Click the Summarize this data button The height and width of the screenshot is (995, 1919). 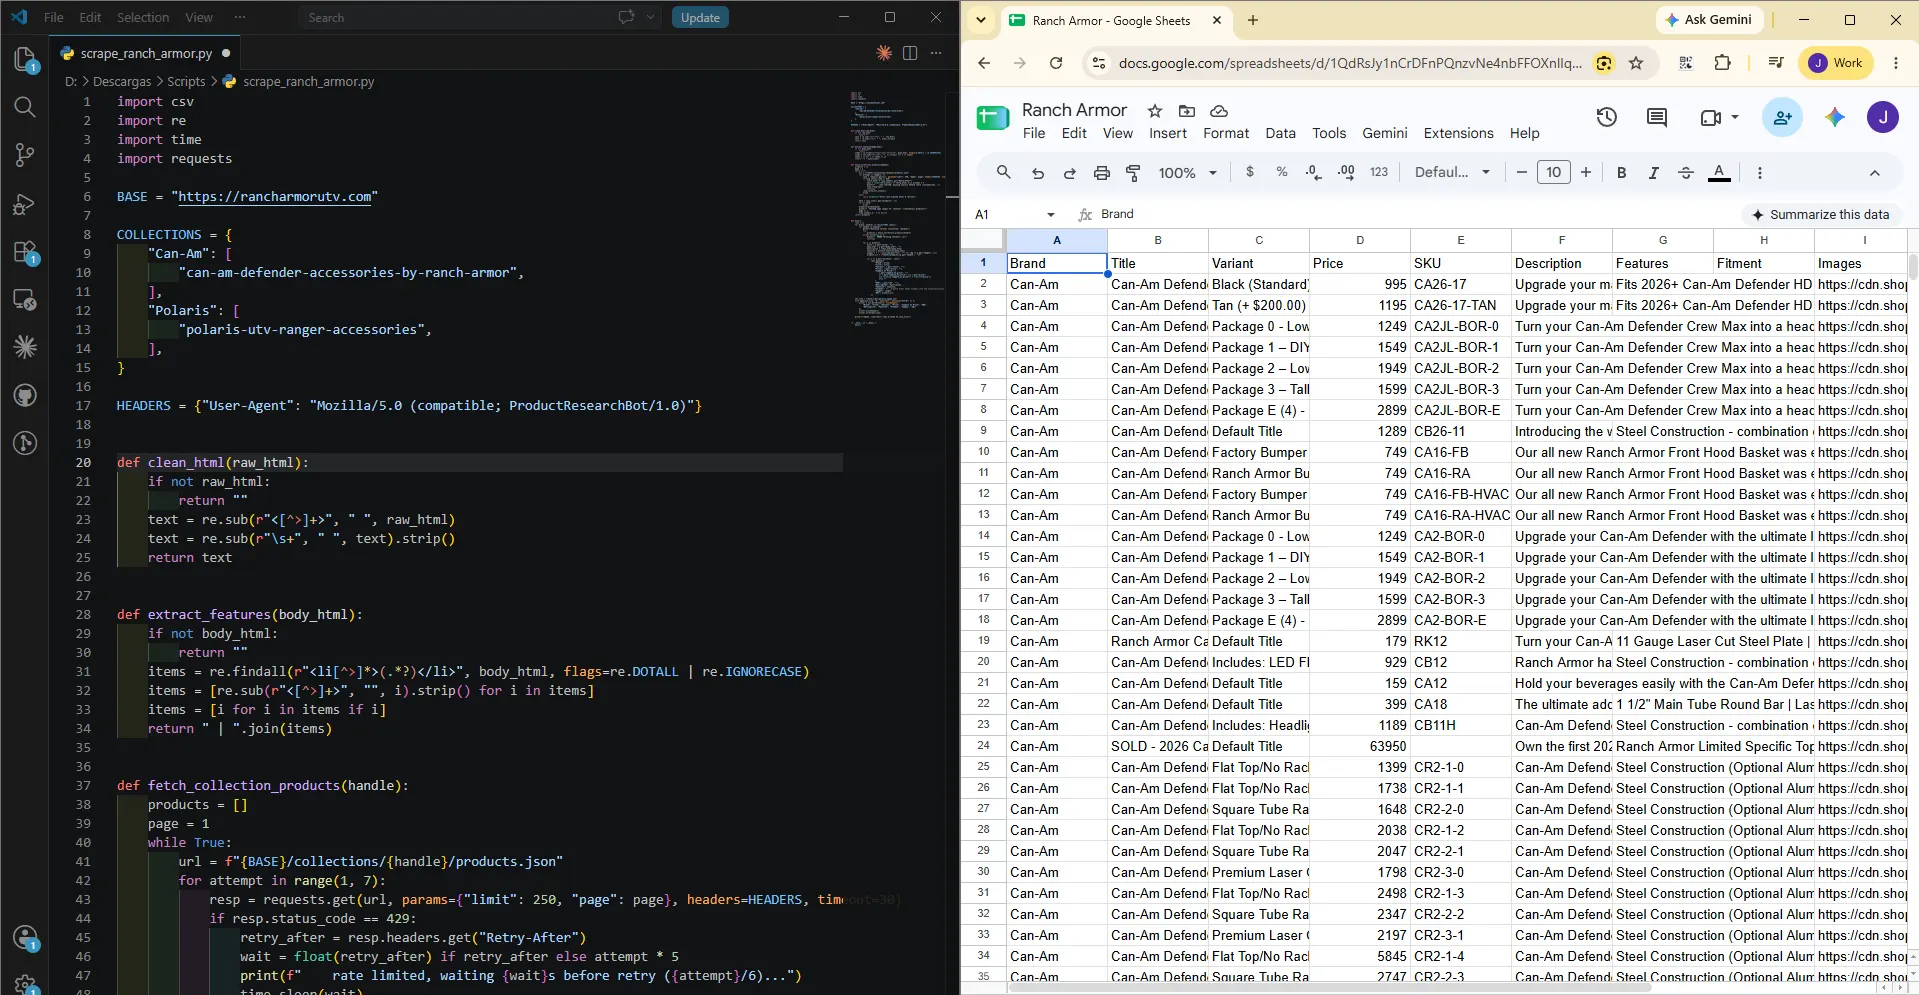coord(1820,214)
